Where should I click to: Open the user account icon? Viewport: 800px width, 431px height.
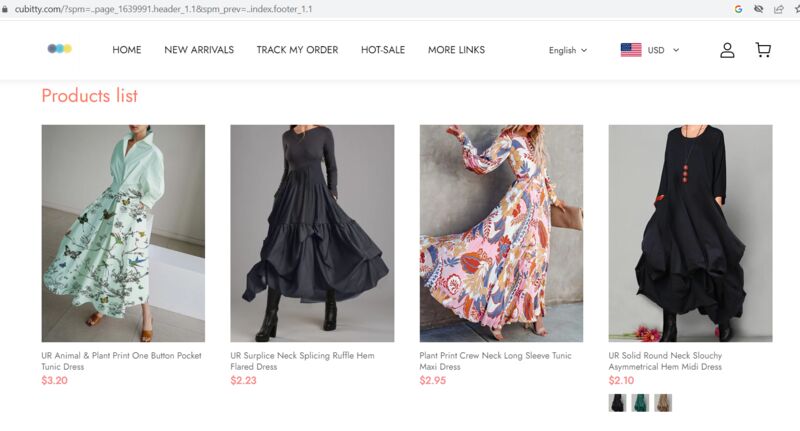727,50
